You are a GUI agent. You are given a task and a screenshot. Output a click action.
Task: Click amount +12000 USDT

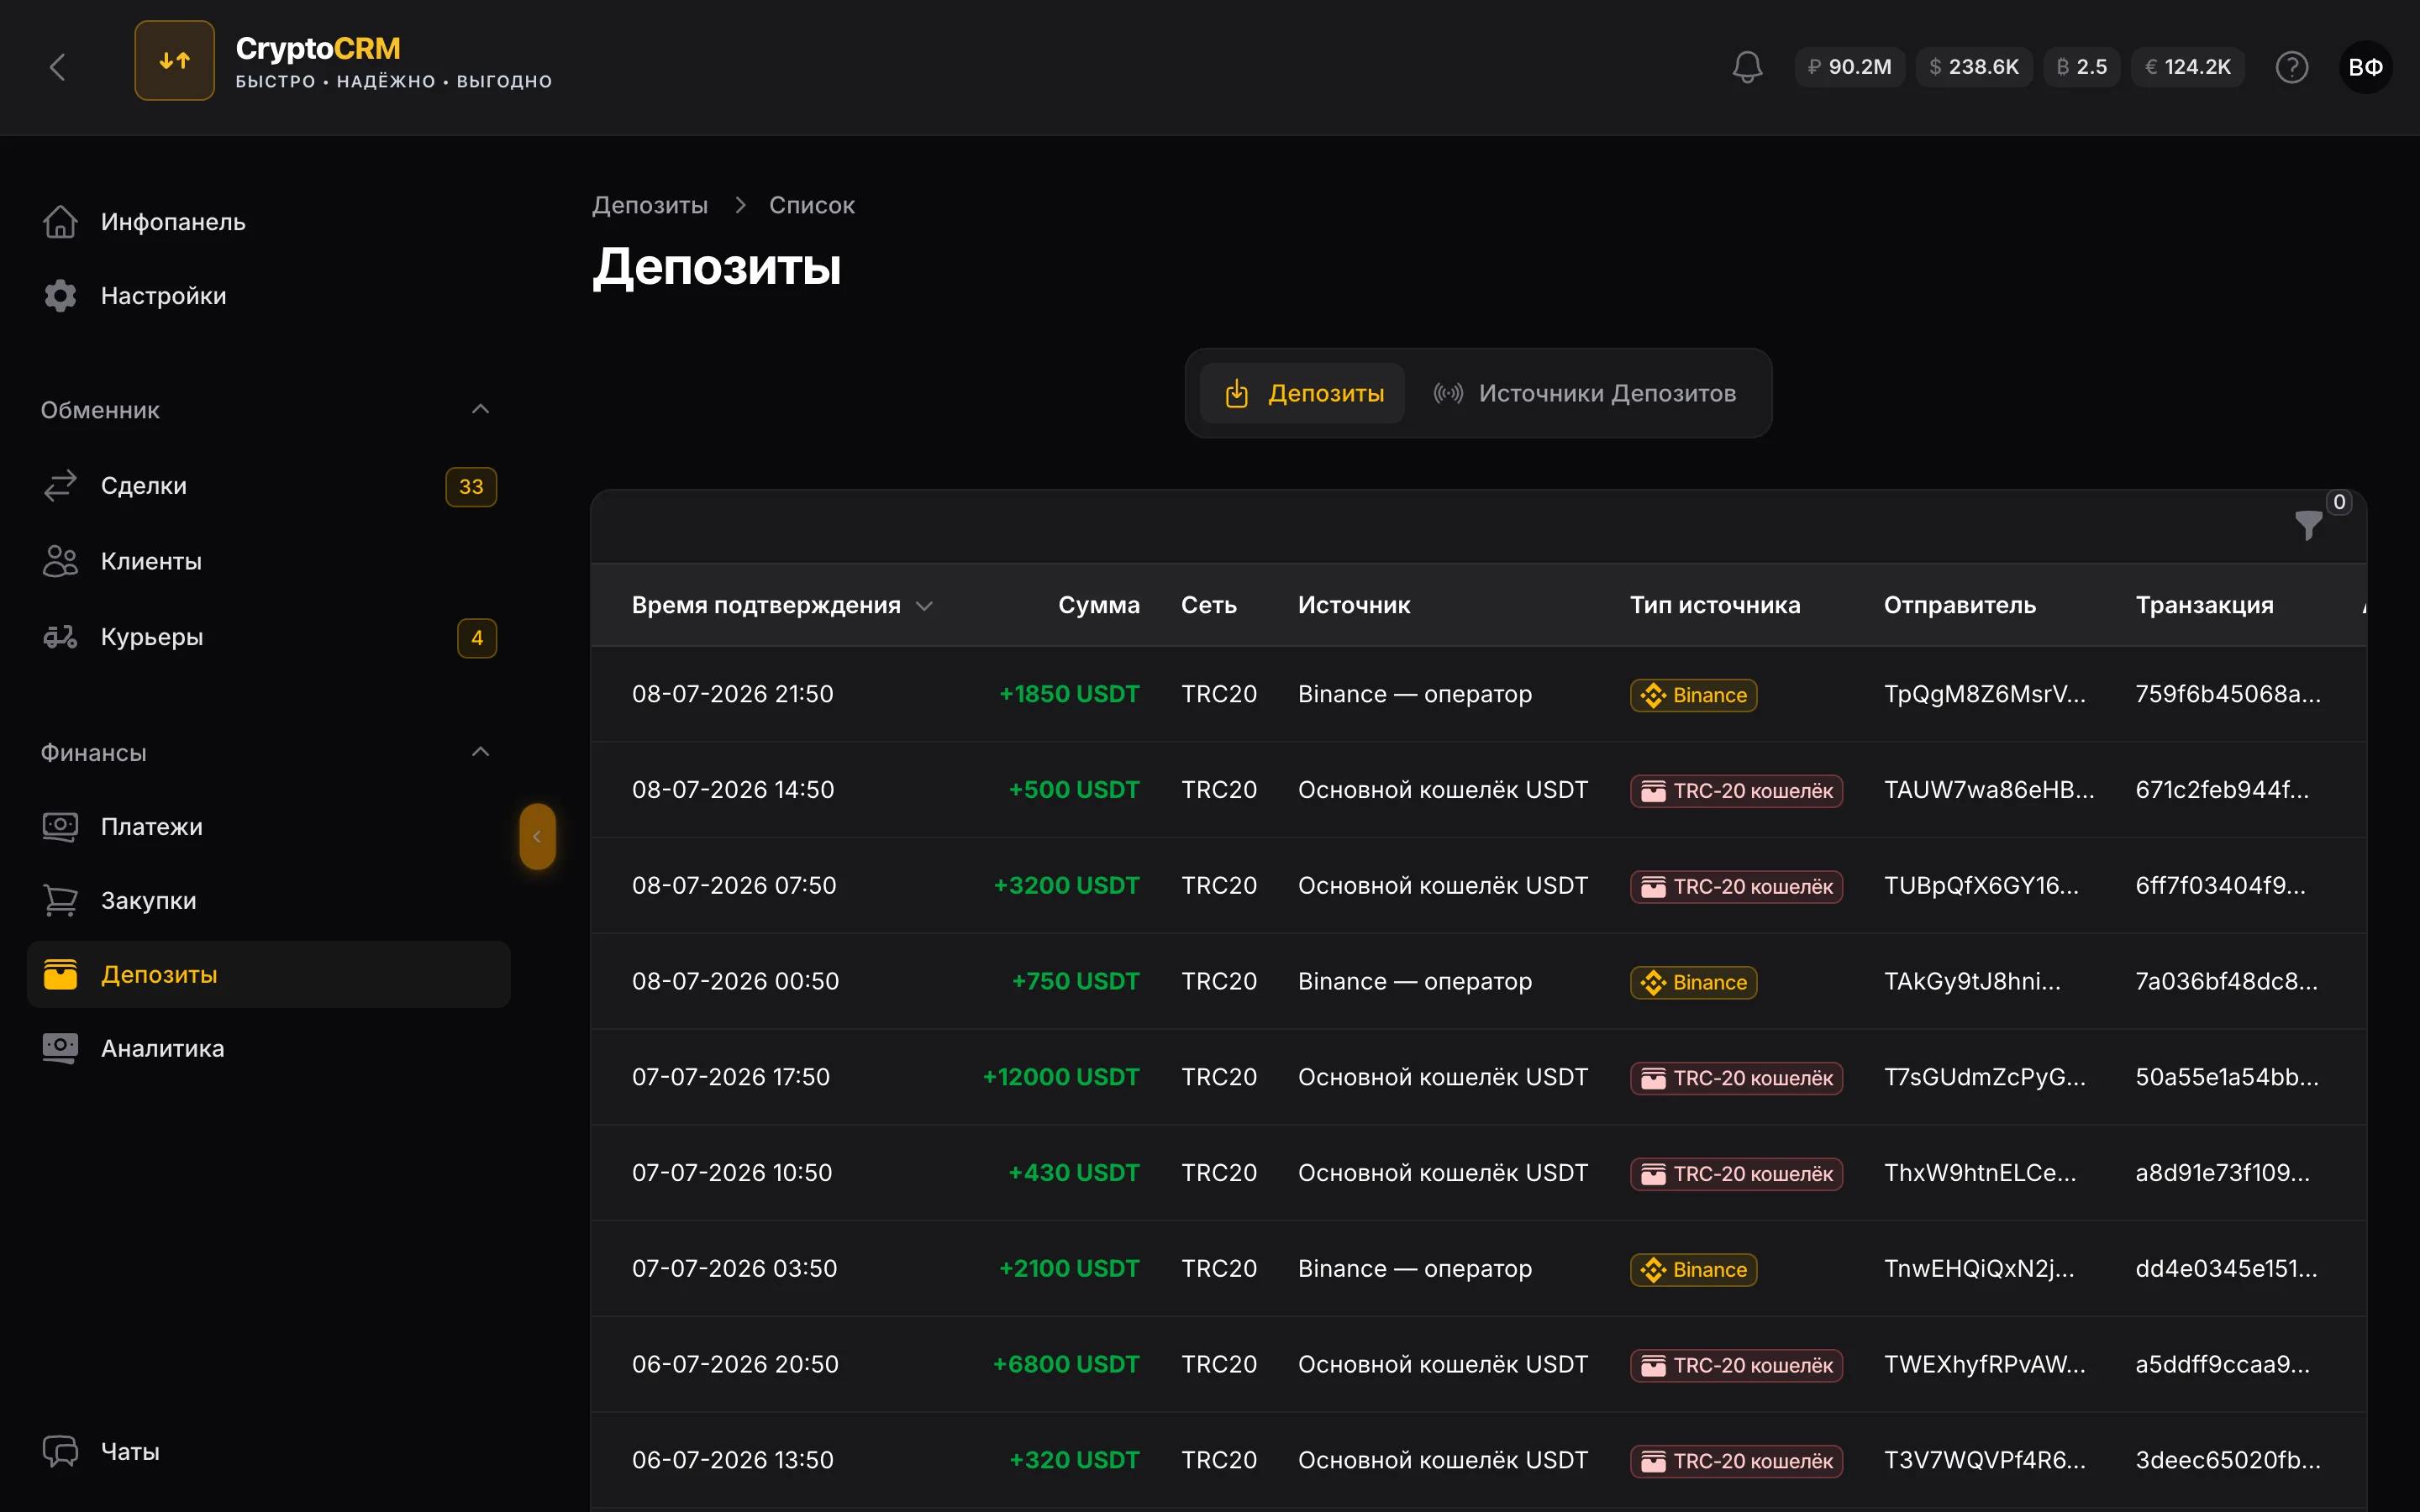[x=1060, y=1077]
